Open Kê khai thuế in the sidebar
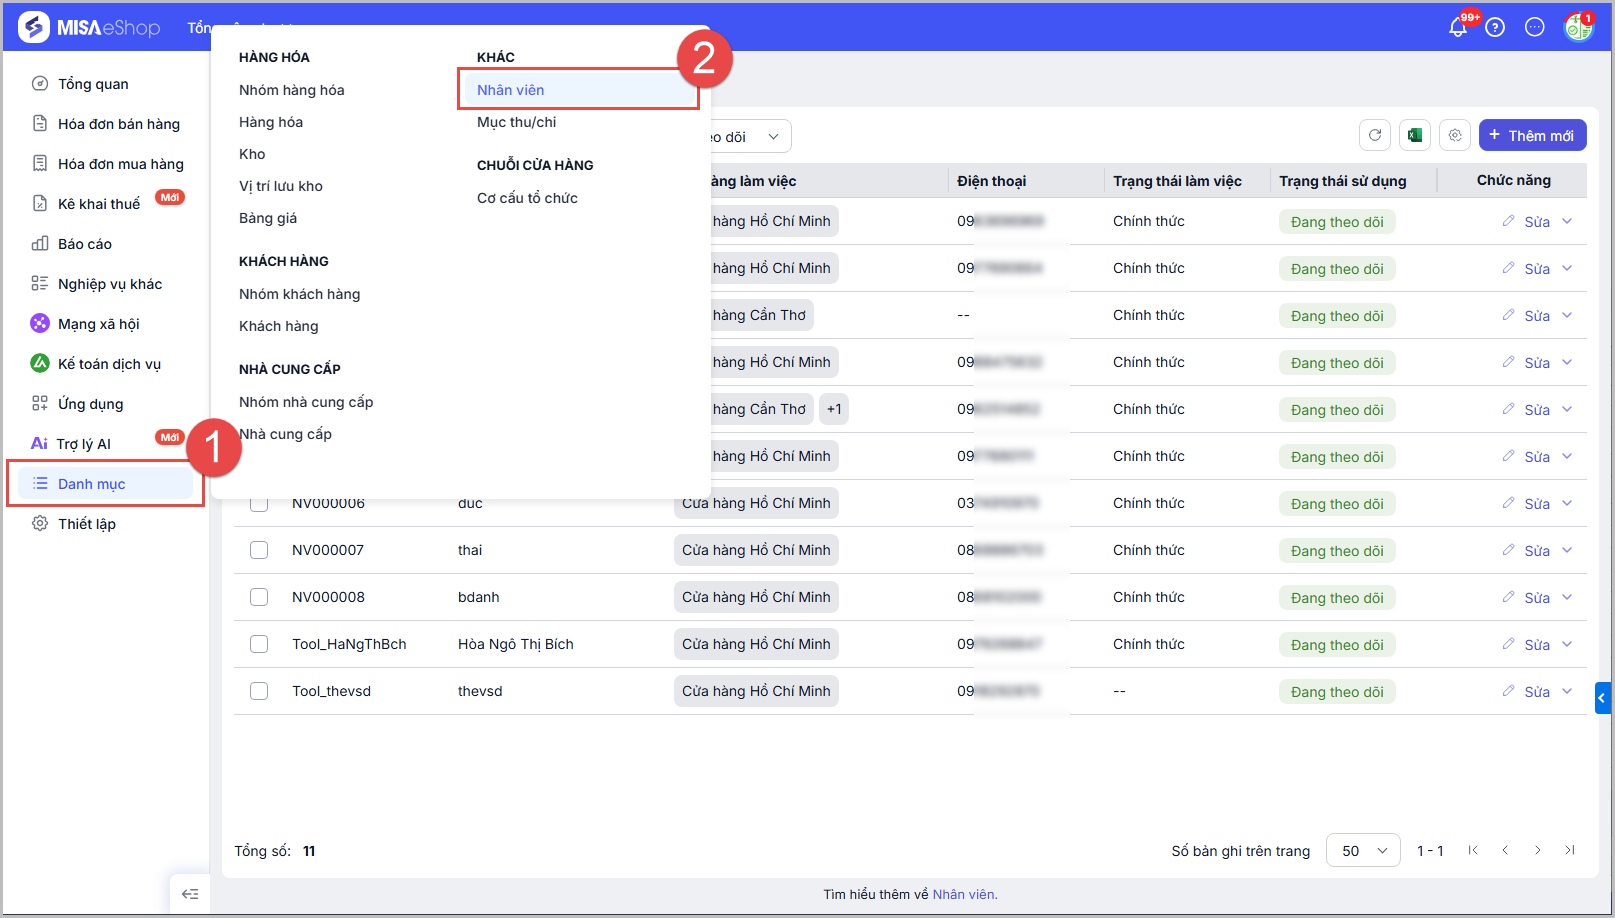 coord(99,204)
